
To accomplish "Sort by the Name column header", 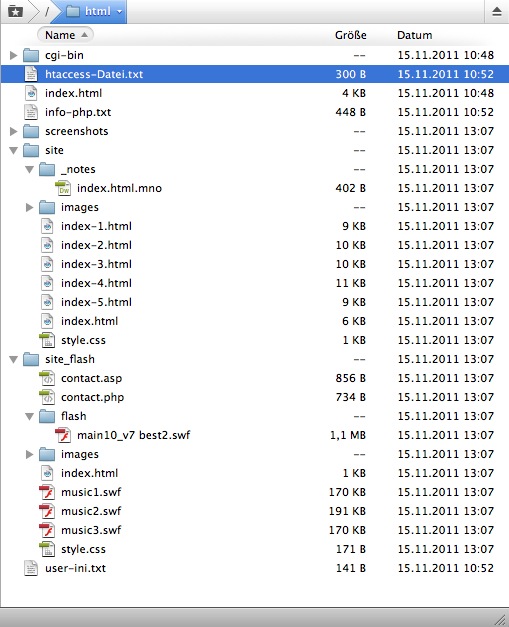I will click(65, 35).
